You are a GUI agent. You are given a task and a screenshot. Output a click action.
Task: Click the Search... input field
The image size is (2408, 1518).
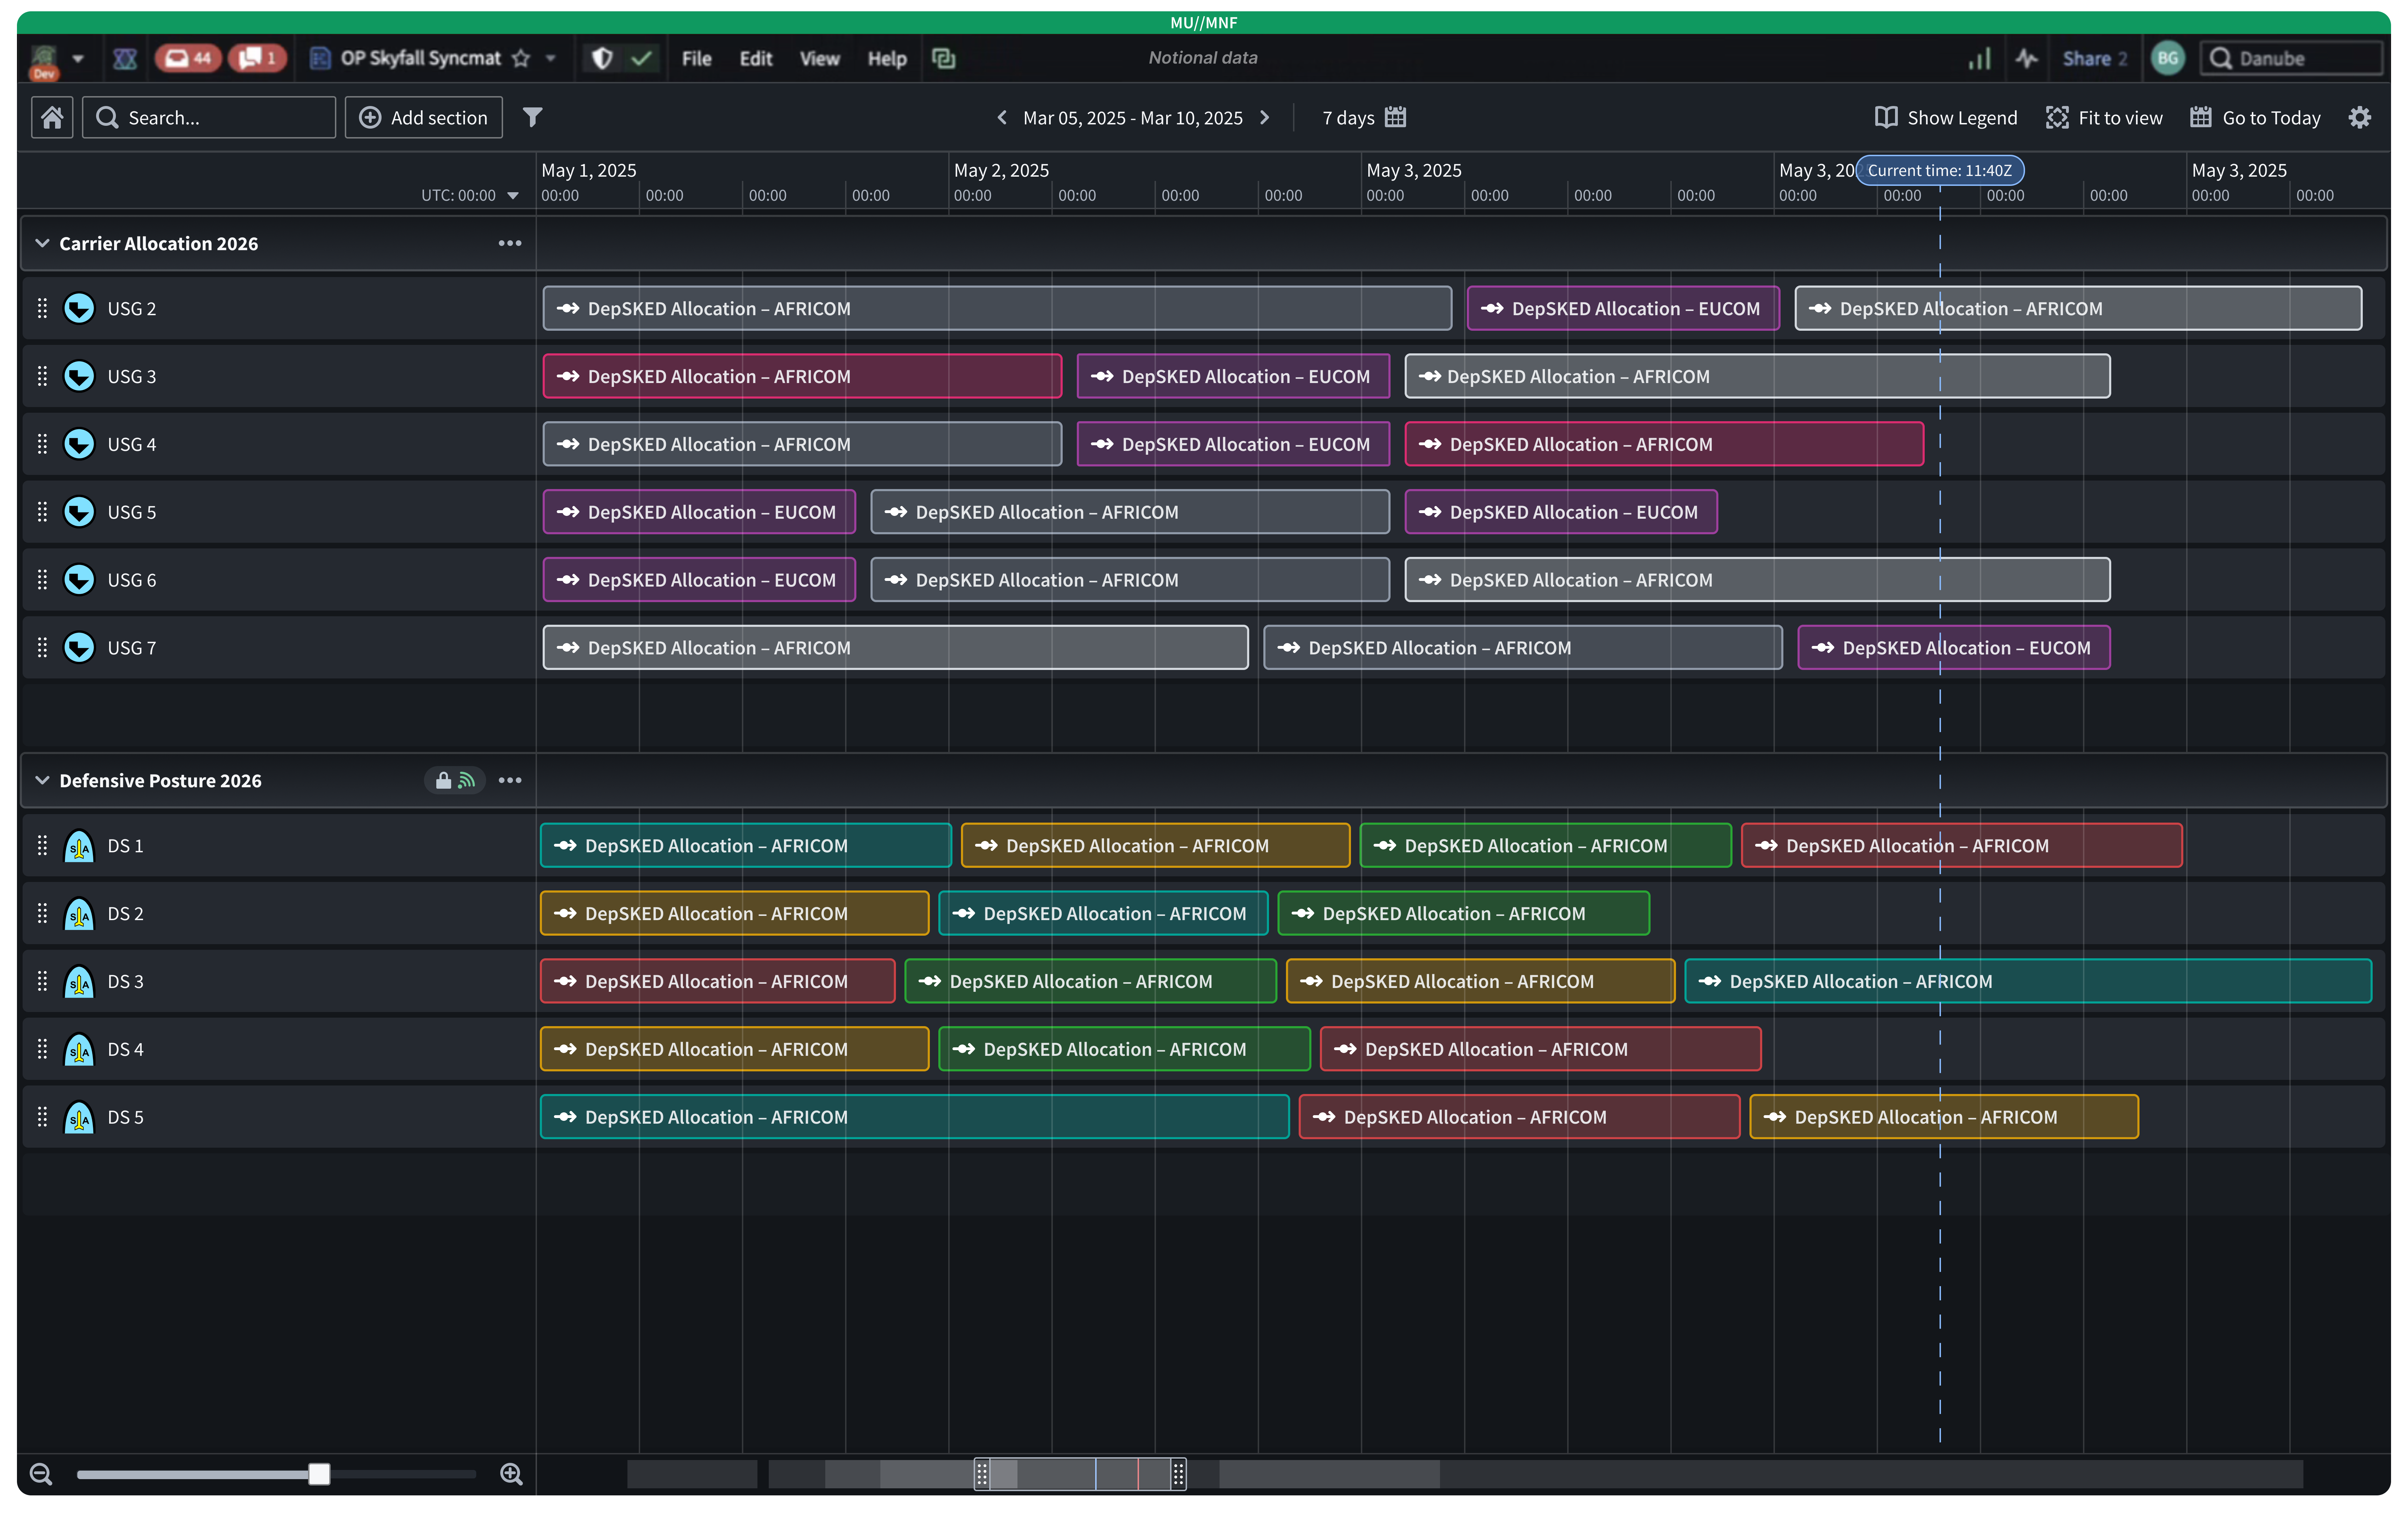point(209,118)
